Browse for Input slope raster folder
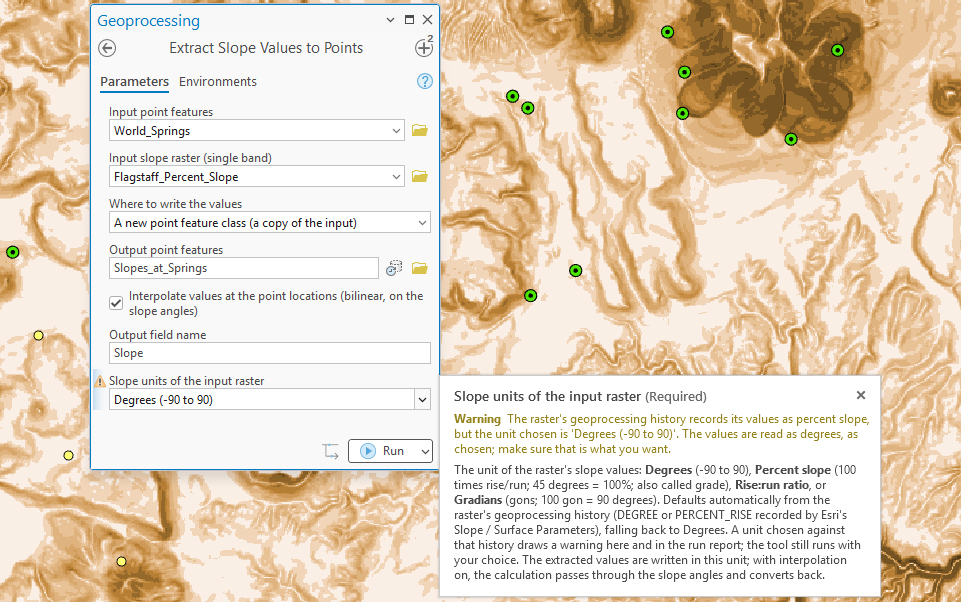Screen dimensions: 961x602 click(419, 176)
